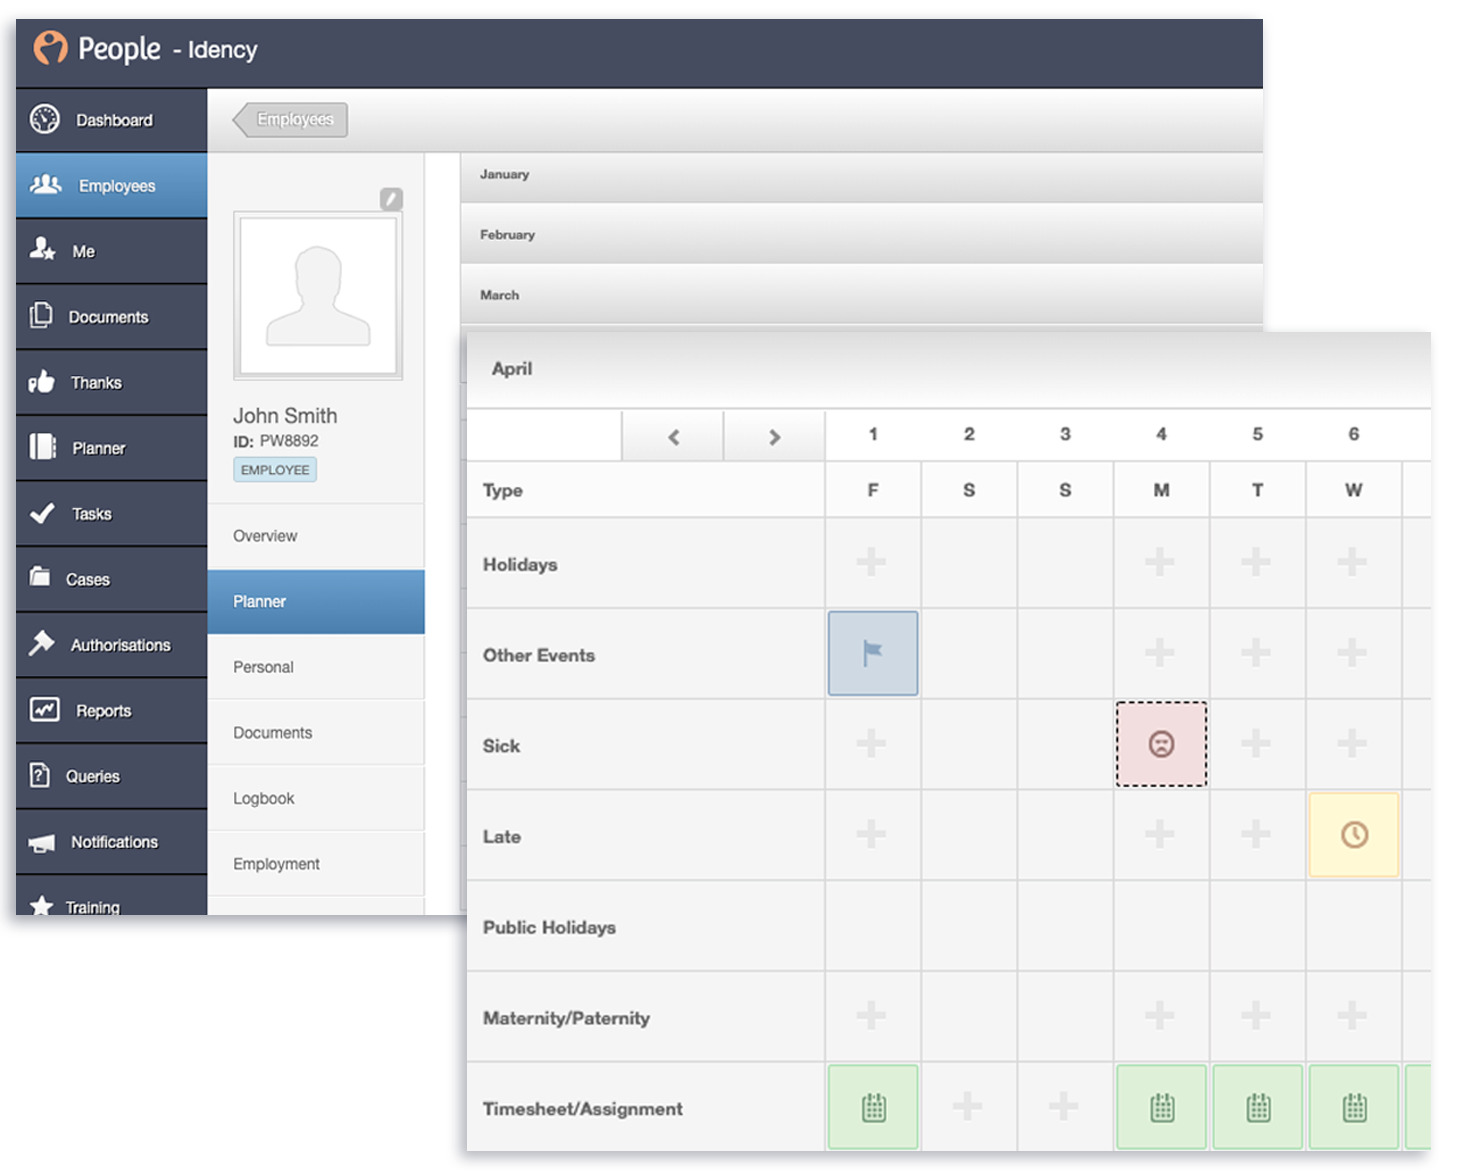The height and width of the screenshot is (1176, 1475).
Task: Go to previous dates with left chevron
Action: coord(673,437)
